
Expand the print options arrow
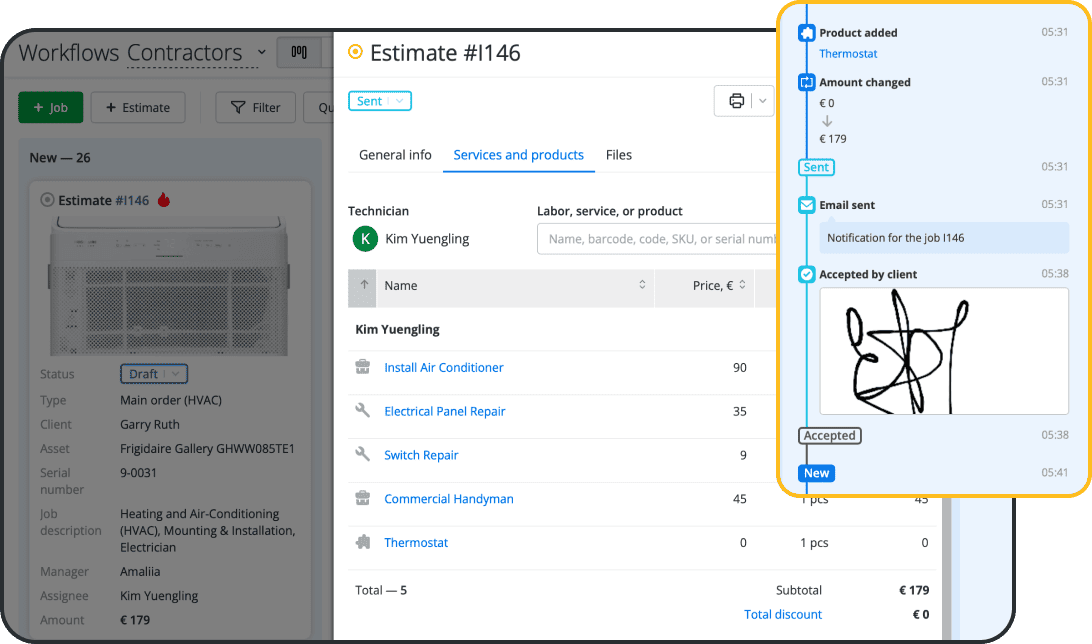coord(763,101)
